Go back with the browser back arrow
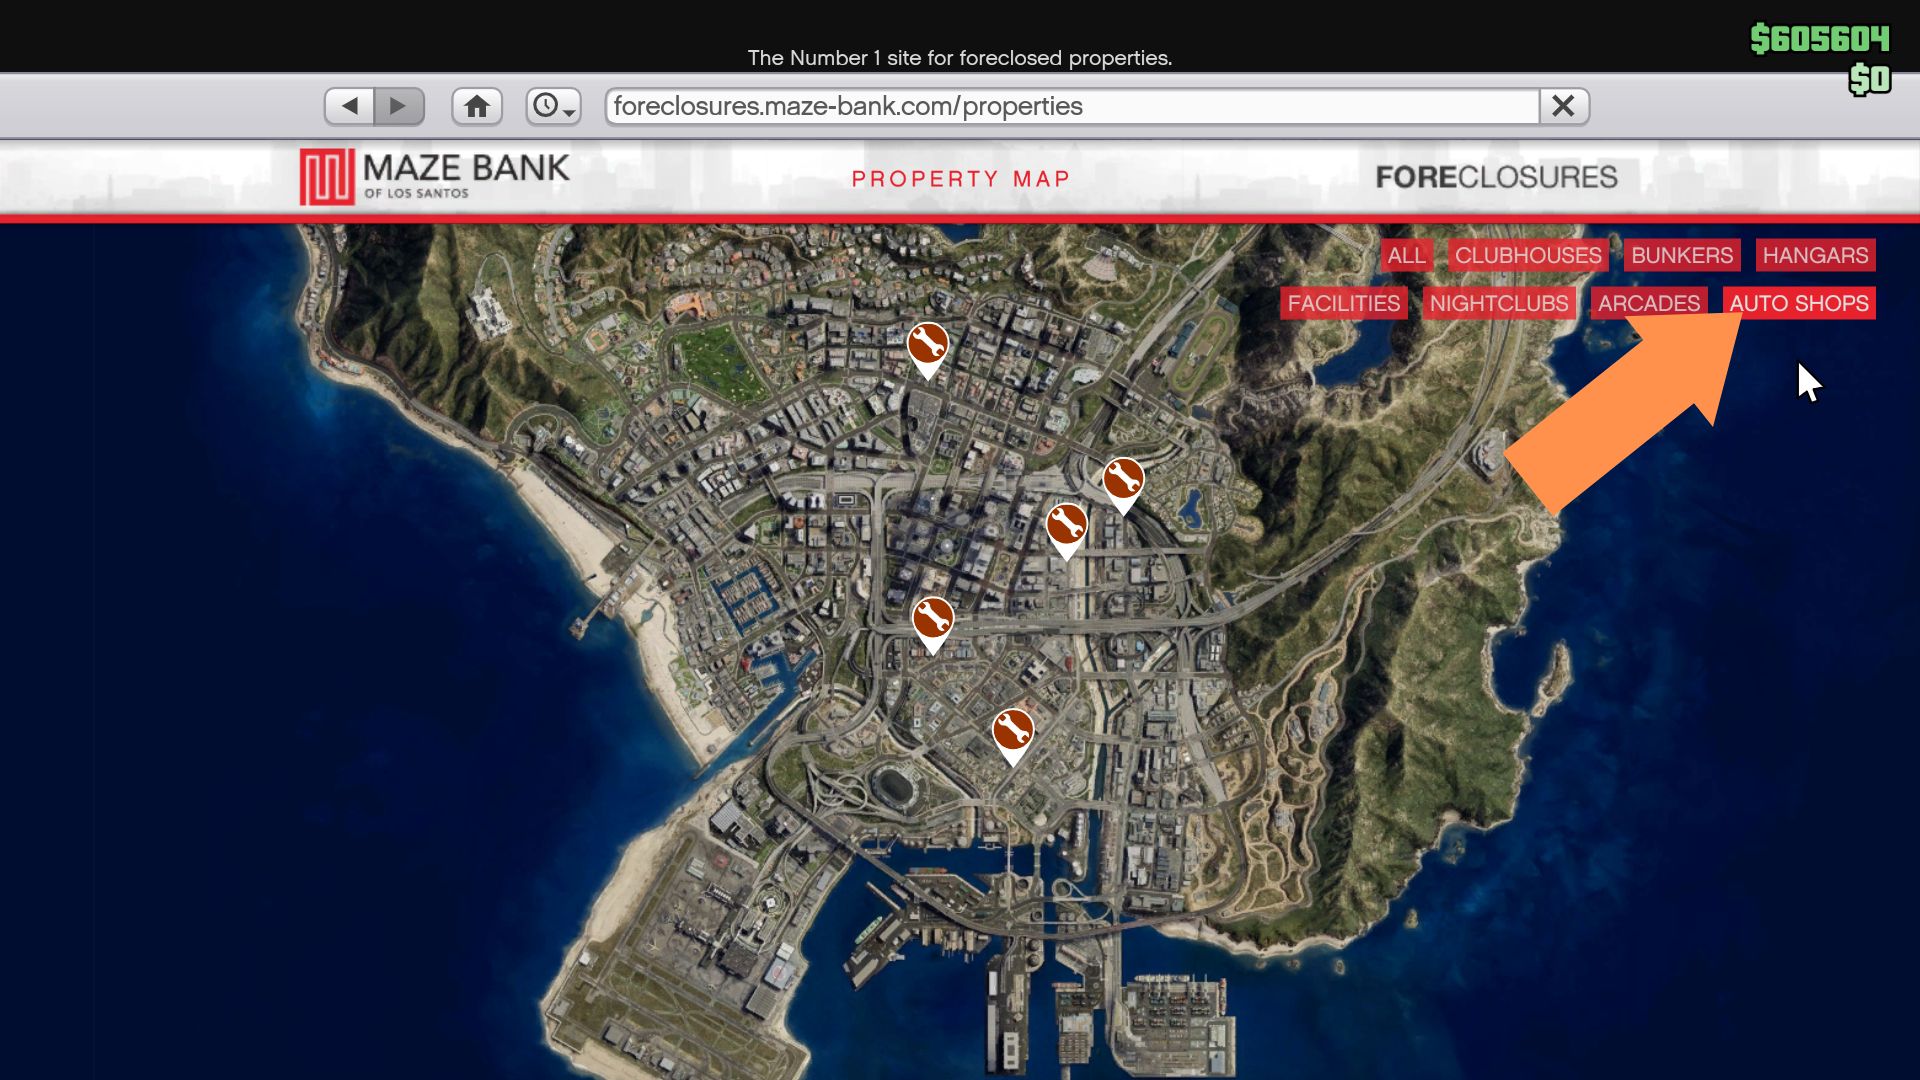 (350, 106)
